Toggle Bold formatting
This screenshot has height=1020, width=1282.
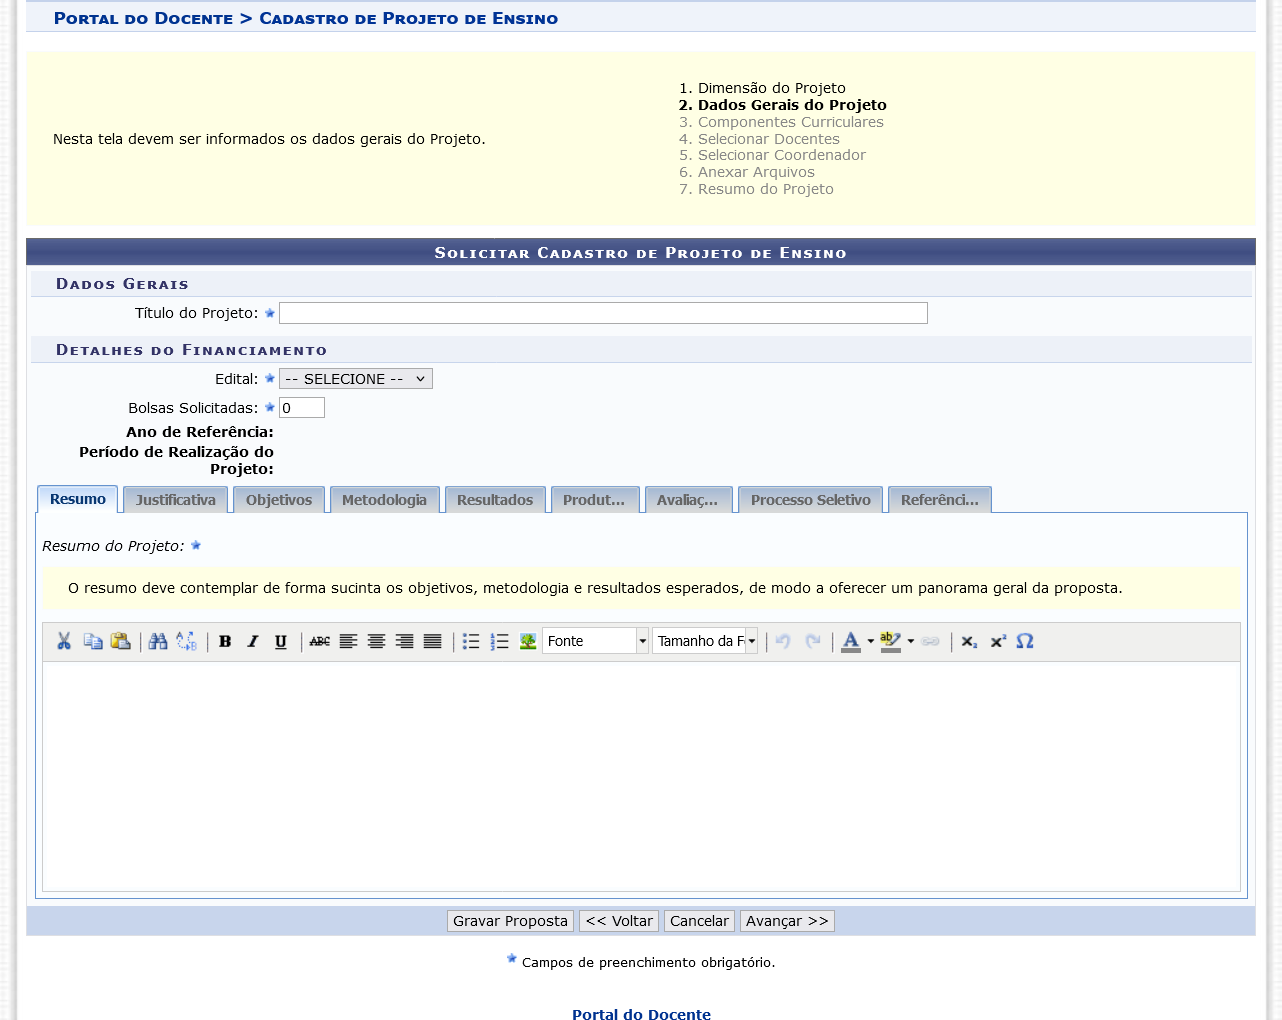tap(225, 641)
